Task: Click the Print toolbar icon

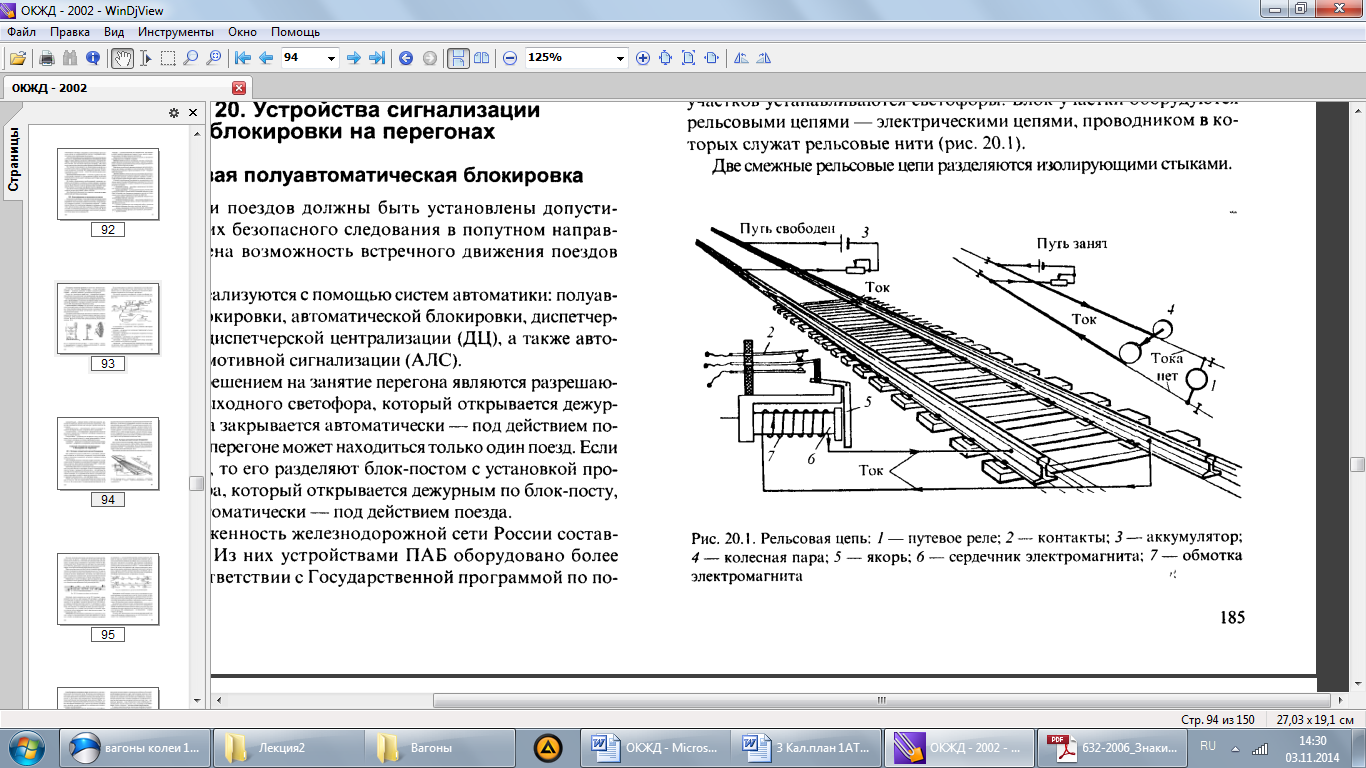Action: (x=46, y=58)
